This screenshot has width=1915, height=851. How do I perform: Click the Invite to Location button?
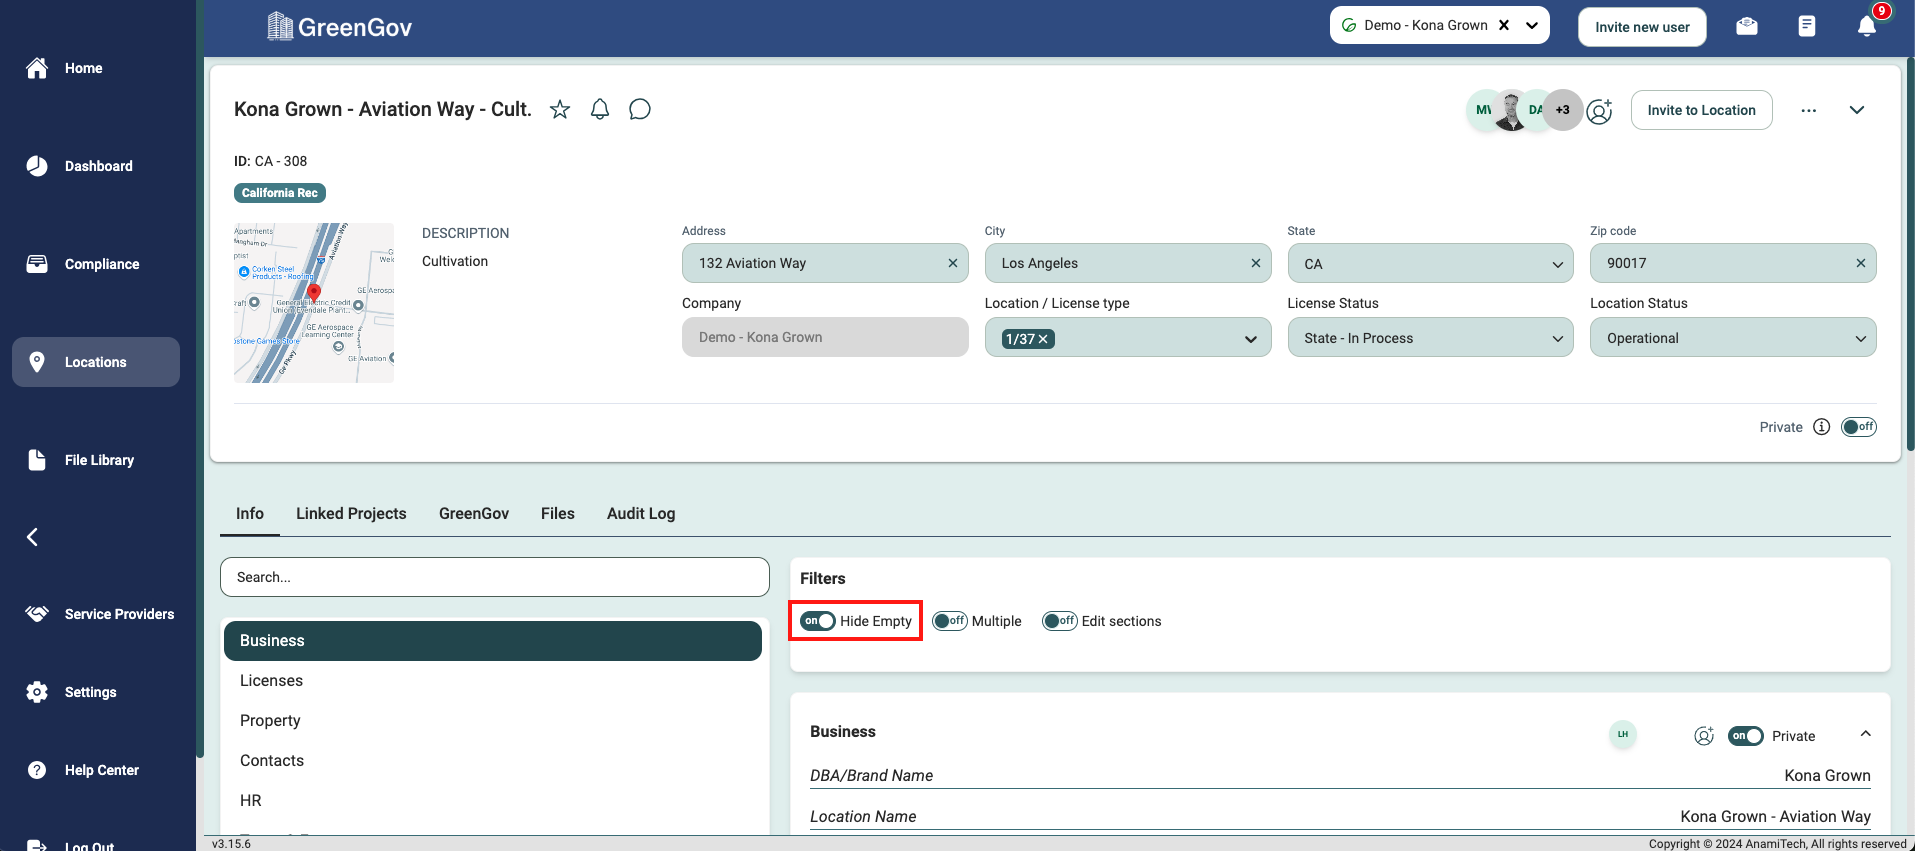[1701, 110]
